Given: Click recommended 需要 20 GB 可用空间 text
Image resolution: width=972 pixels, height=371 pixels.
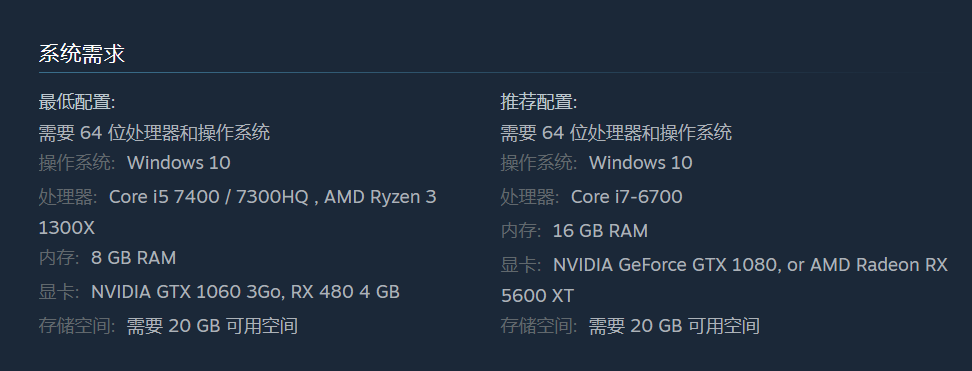Looking at the screenshot, I should click(x=674, y=326).
